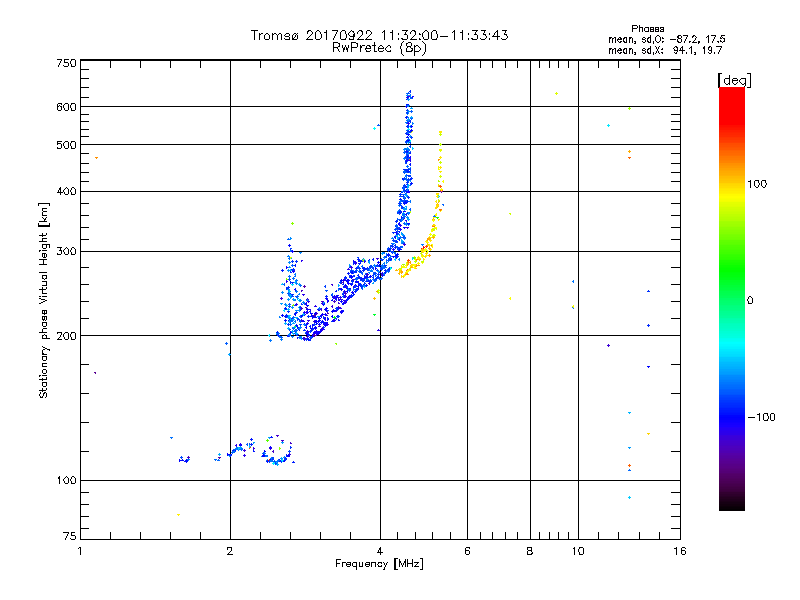The height and width of the screenshot is (600, 800).
Task: Click the 'Phases' header label
Action: [x=647, y=29]
